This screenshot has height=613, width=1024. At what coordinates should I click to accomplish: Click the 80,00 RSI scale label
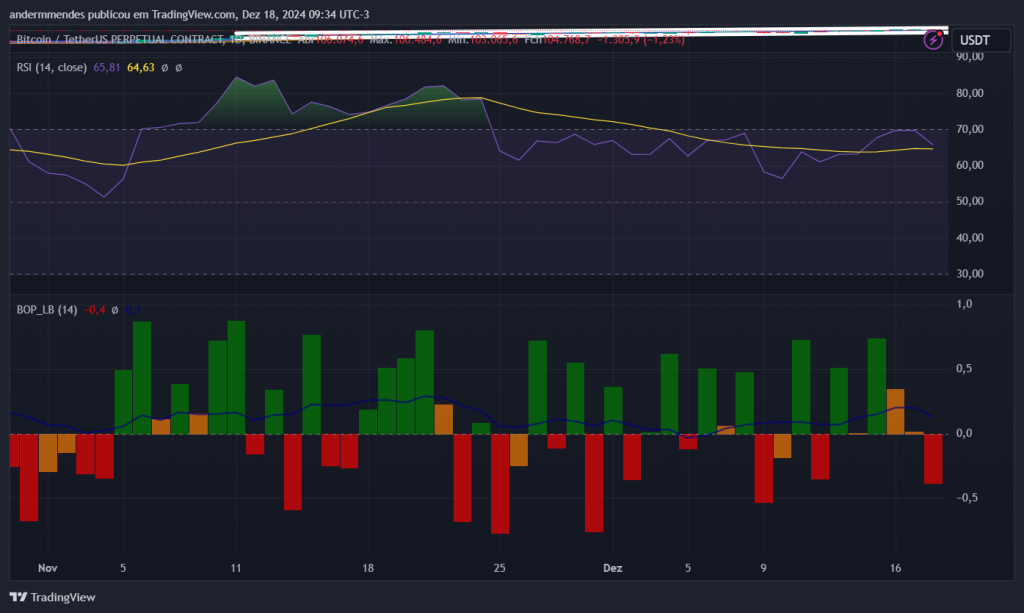coord(970,93)
